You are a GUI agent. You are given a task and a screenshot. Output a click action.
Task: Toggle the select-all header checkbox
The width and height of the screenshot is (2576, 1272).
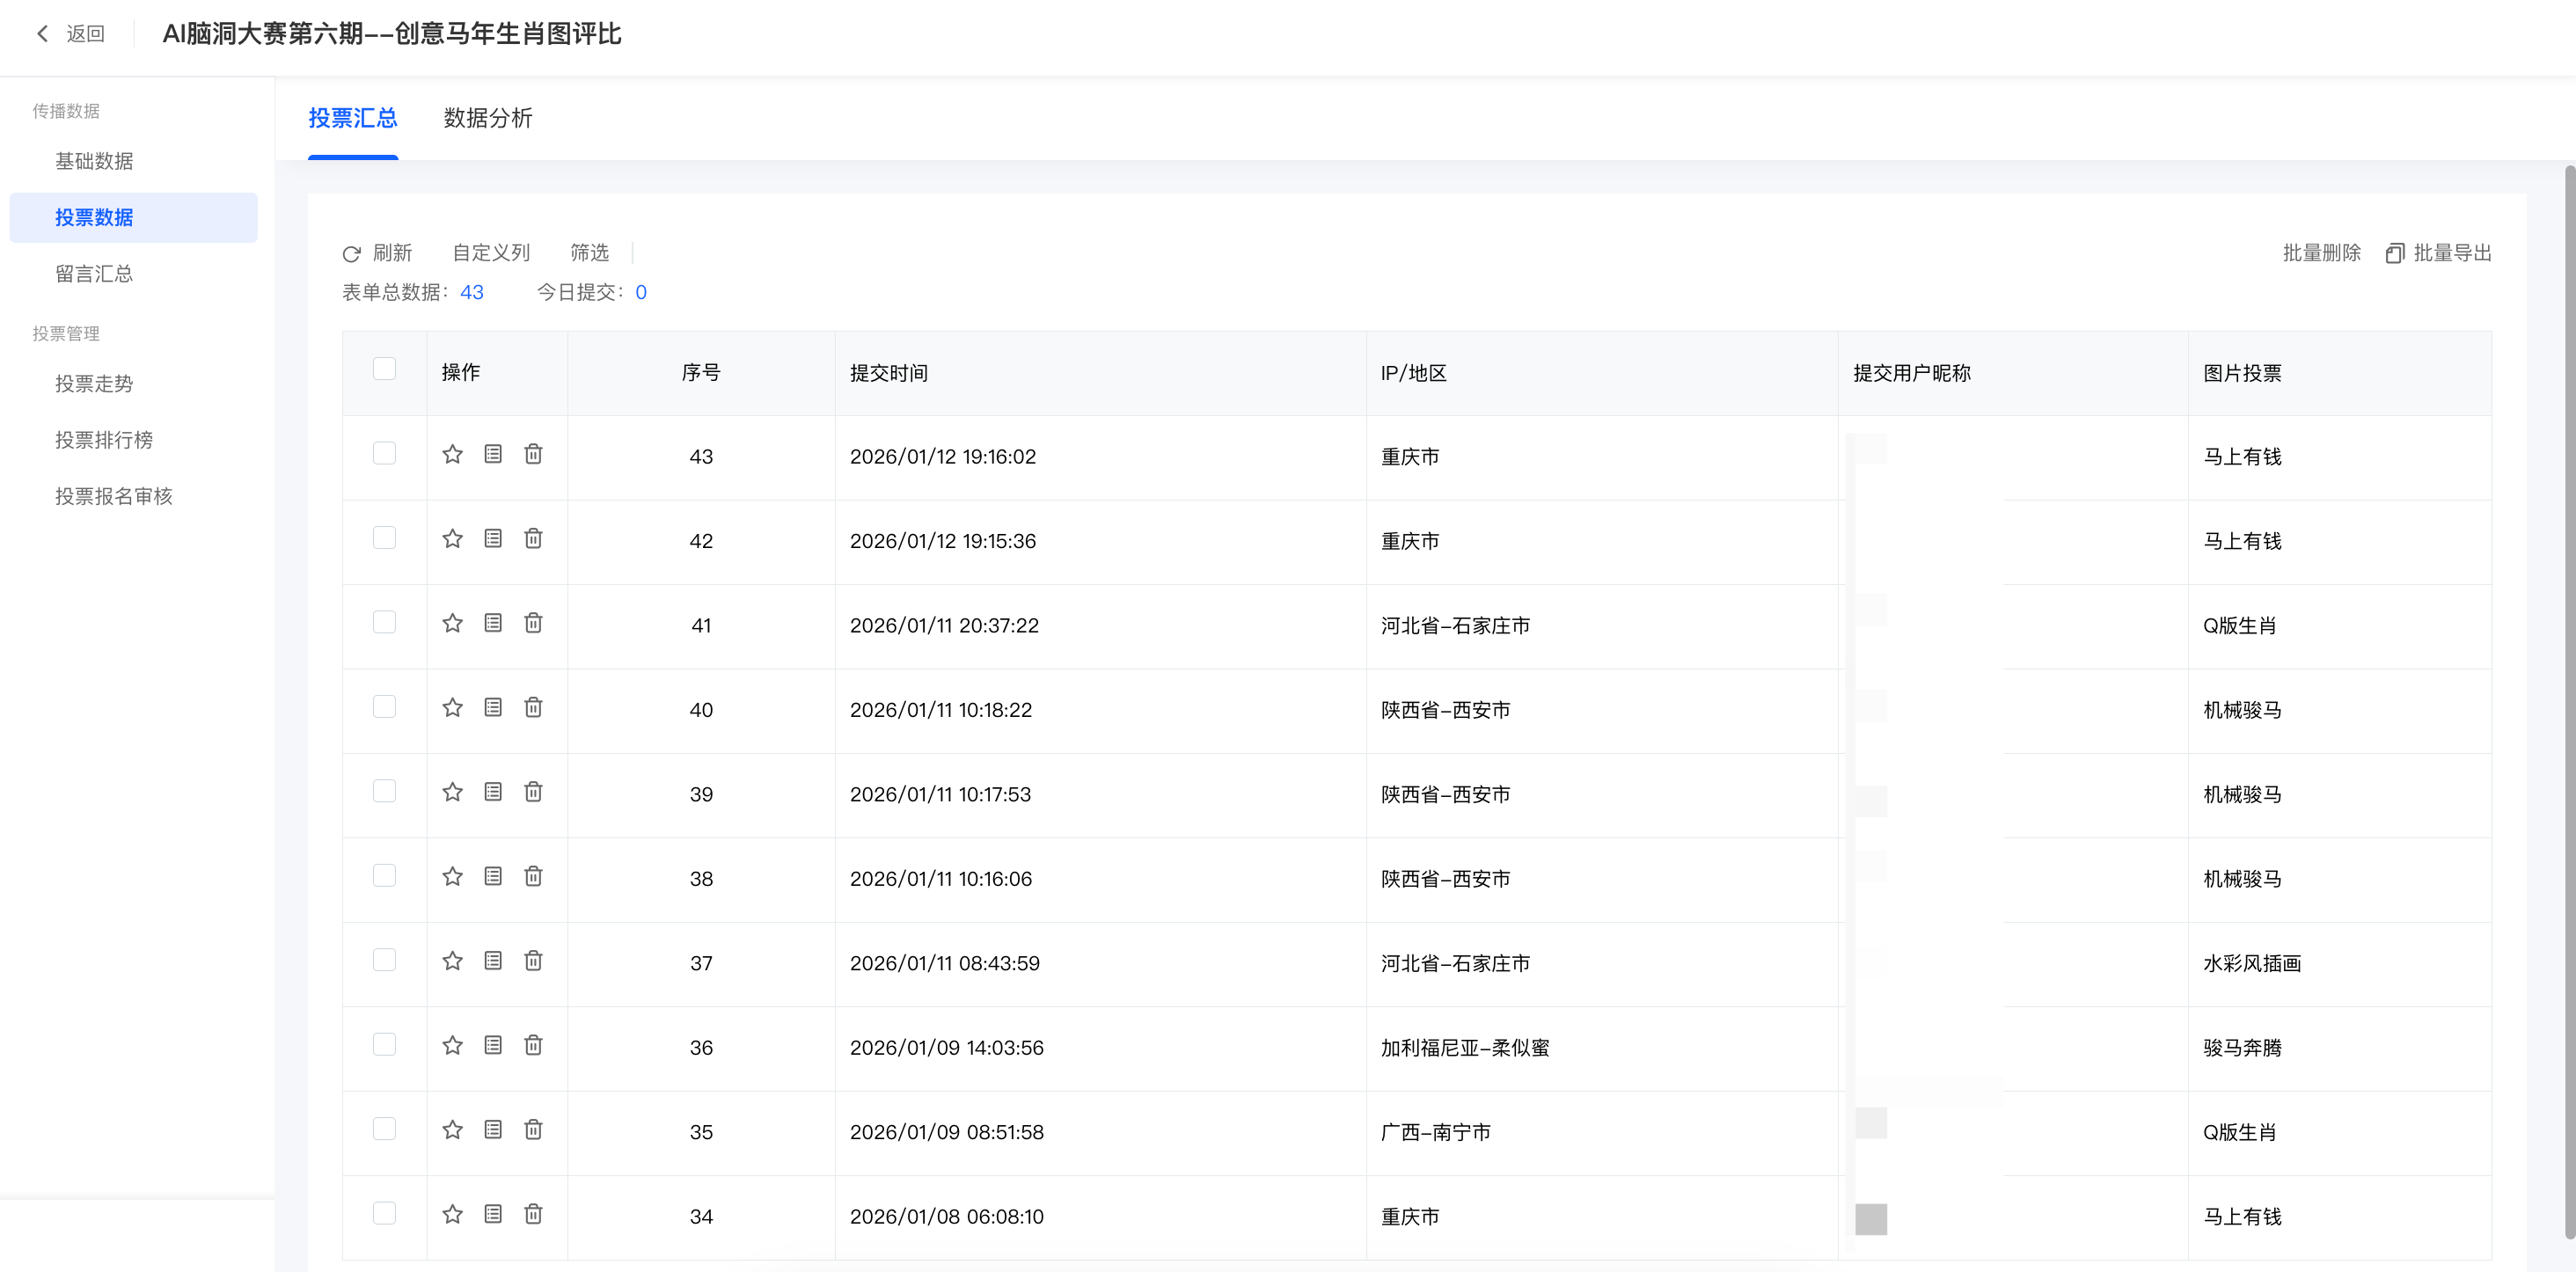pos(384,369)
